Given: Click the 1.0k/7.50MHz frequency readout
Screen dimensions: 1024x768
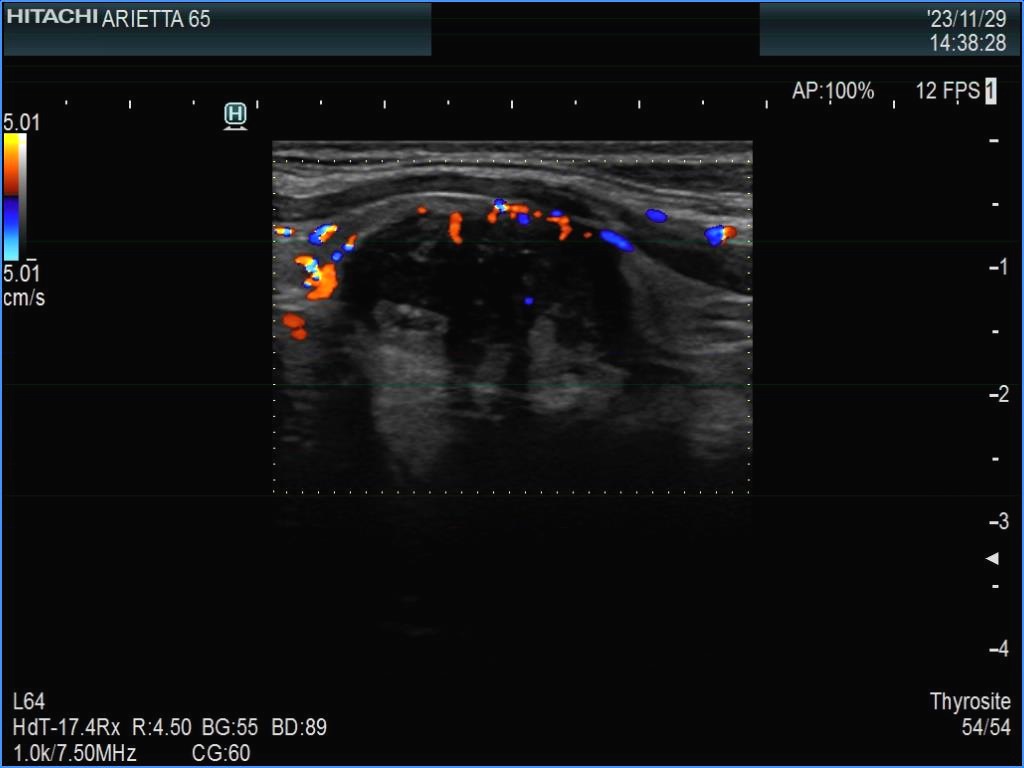Looking at the screenshot, I should tap(75, 753).
